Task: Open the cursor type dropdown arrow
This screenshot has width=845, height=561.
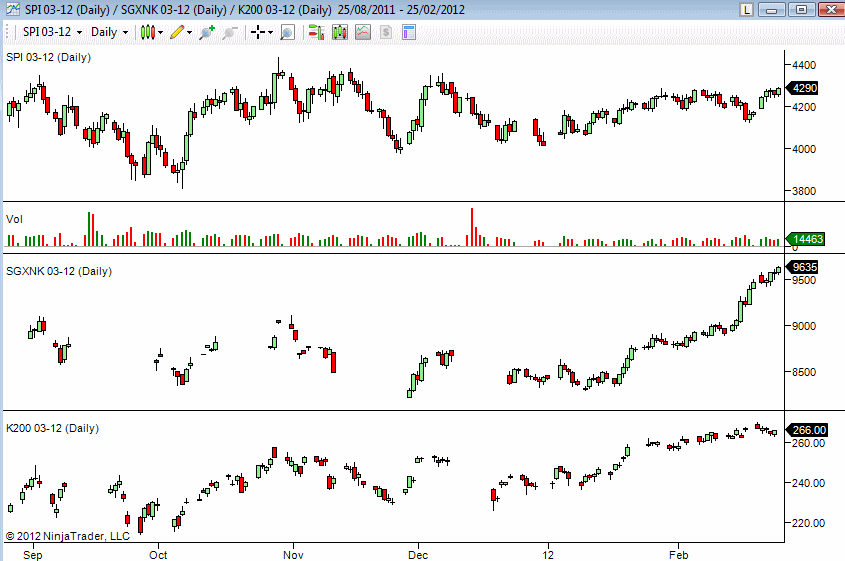Action: (271, 33)
